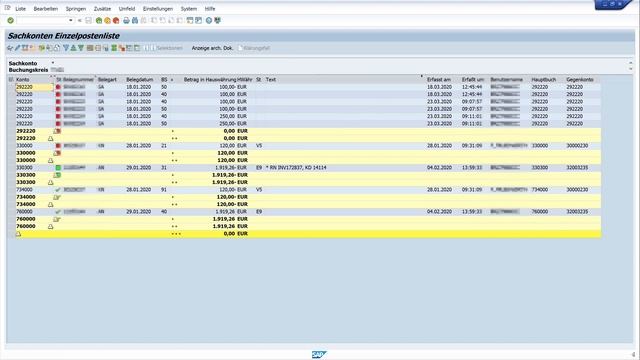Click the red status icon in first 292220 row
Viewport: 640px width, 360px height.
pyautogui.click(x=58, y=87)
